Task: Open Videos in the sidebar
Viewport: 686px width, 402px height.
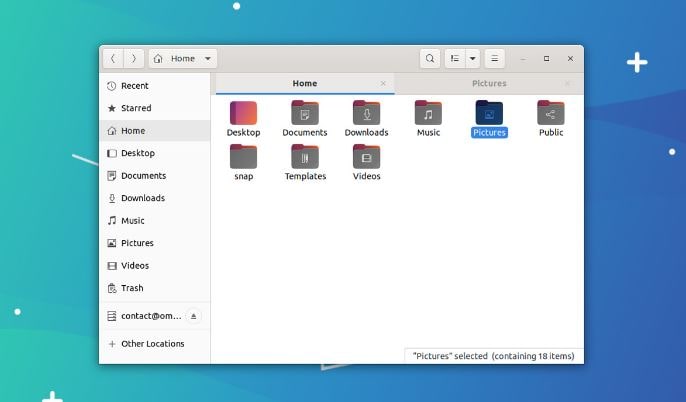Action: point(155,266)
